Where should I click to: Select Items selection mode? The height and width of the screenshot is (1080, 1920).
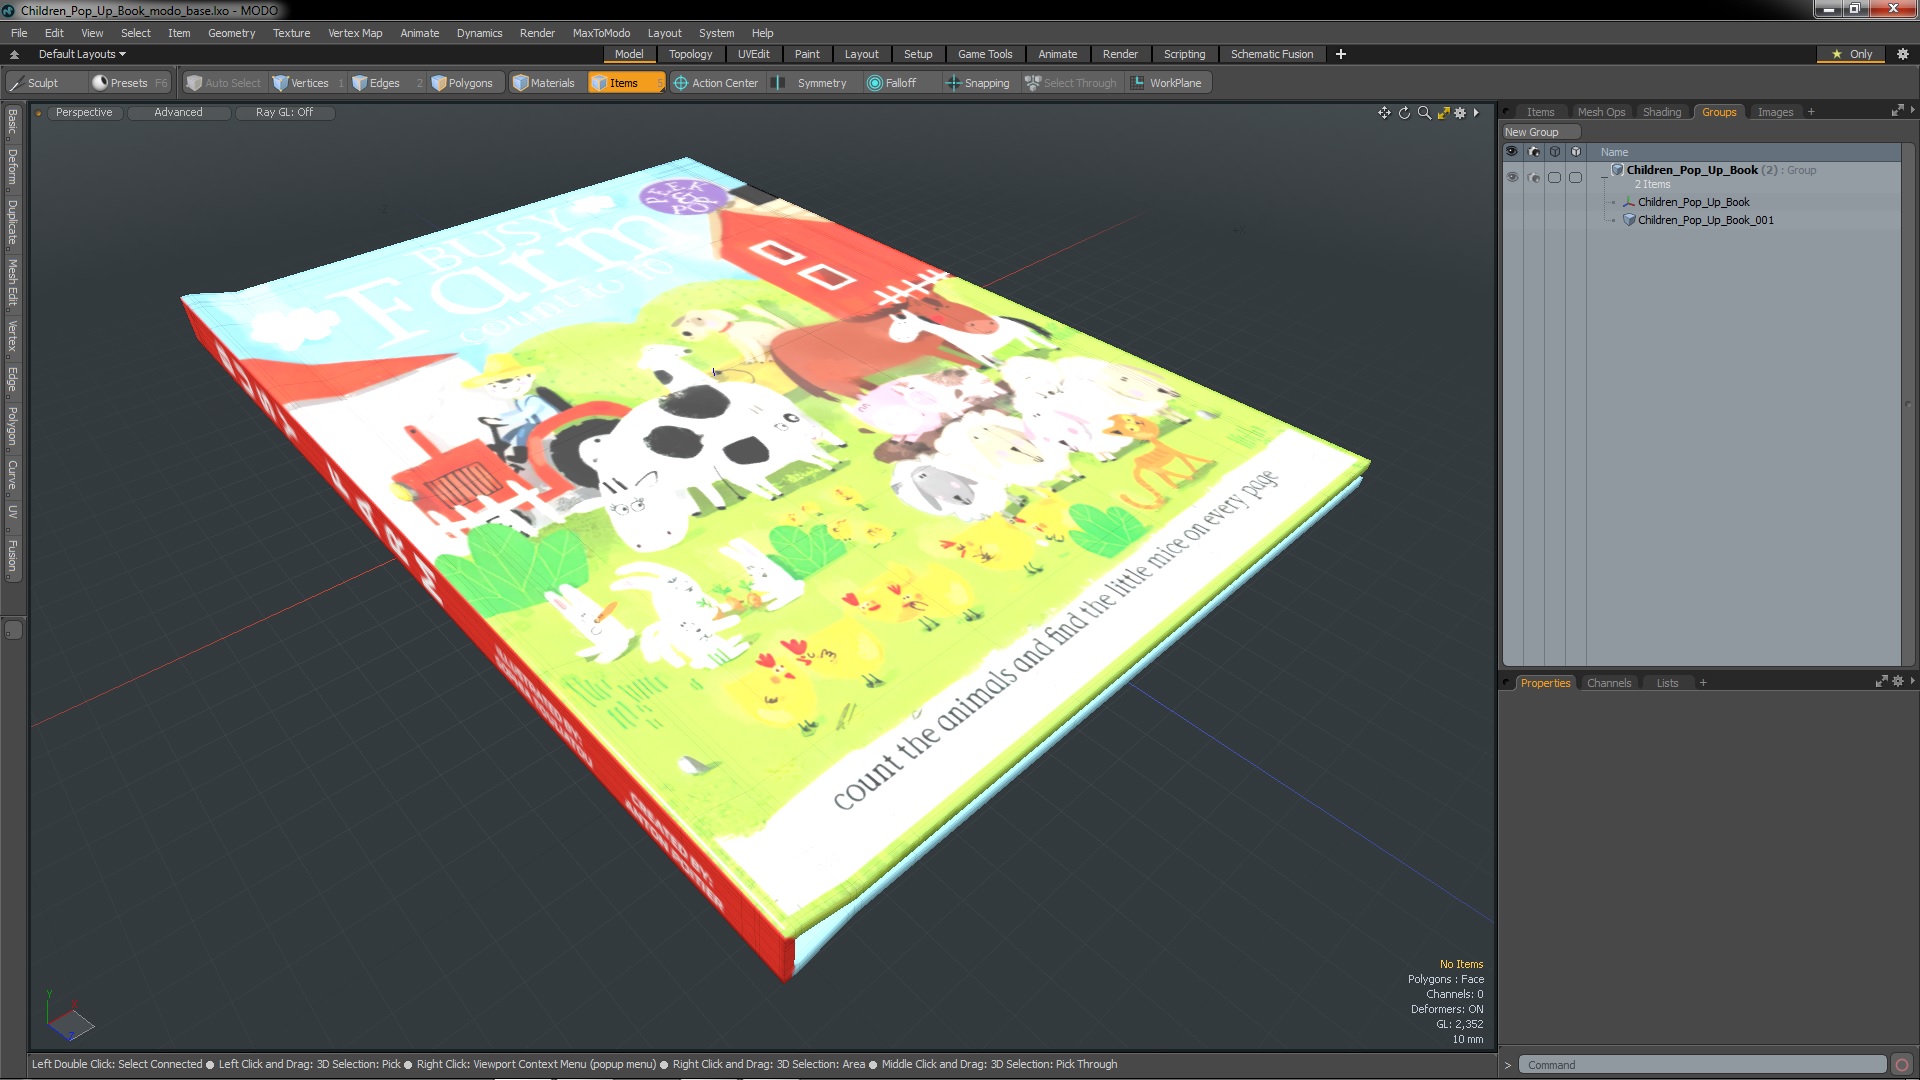click(625, 83)
